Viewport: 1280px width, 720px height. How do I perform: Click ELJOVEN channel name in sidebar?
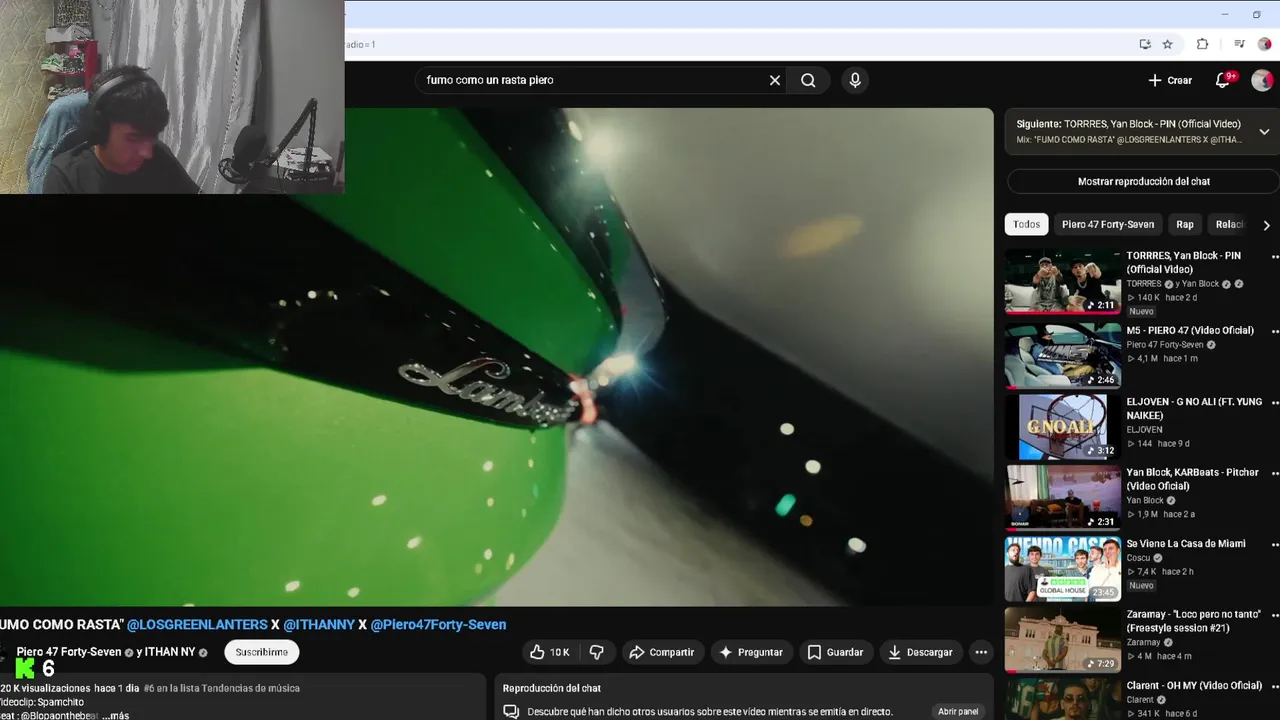click(1145, 430)
